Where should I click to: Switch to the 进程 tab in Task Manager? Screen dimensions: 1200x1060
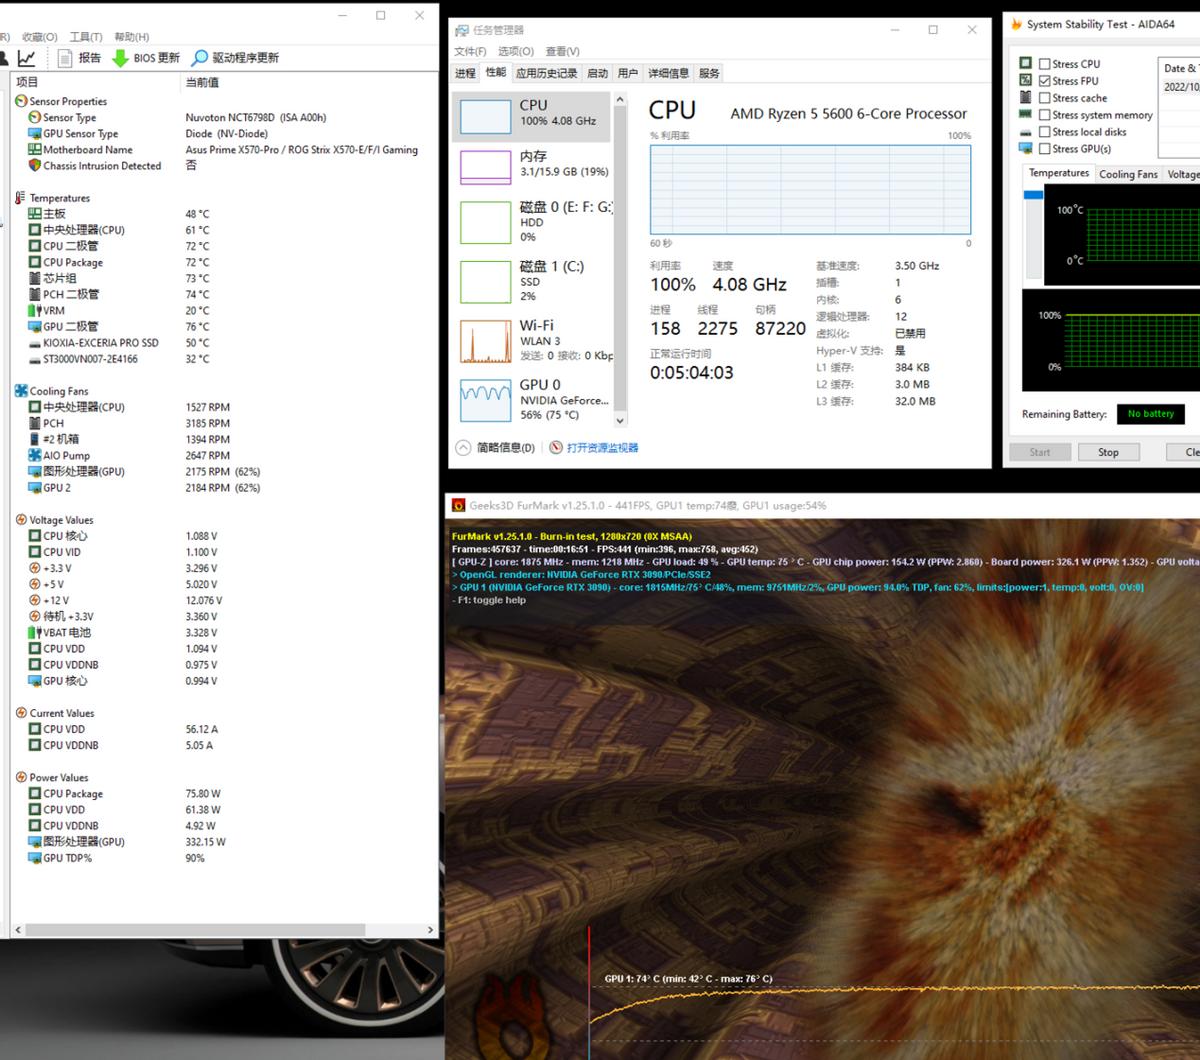(x=465, y=73)
